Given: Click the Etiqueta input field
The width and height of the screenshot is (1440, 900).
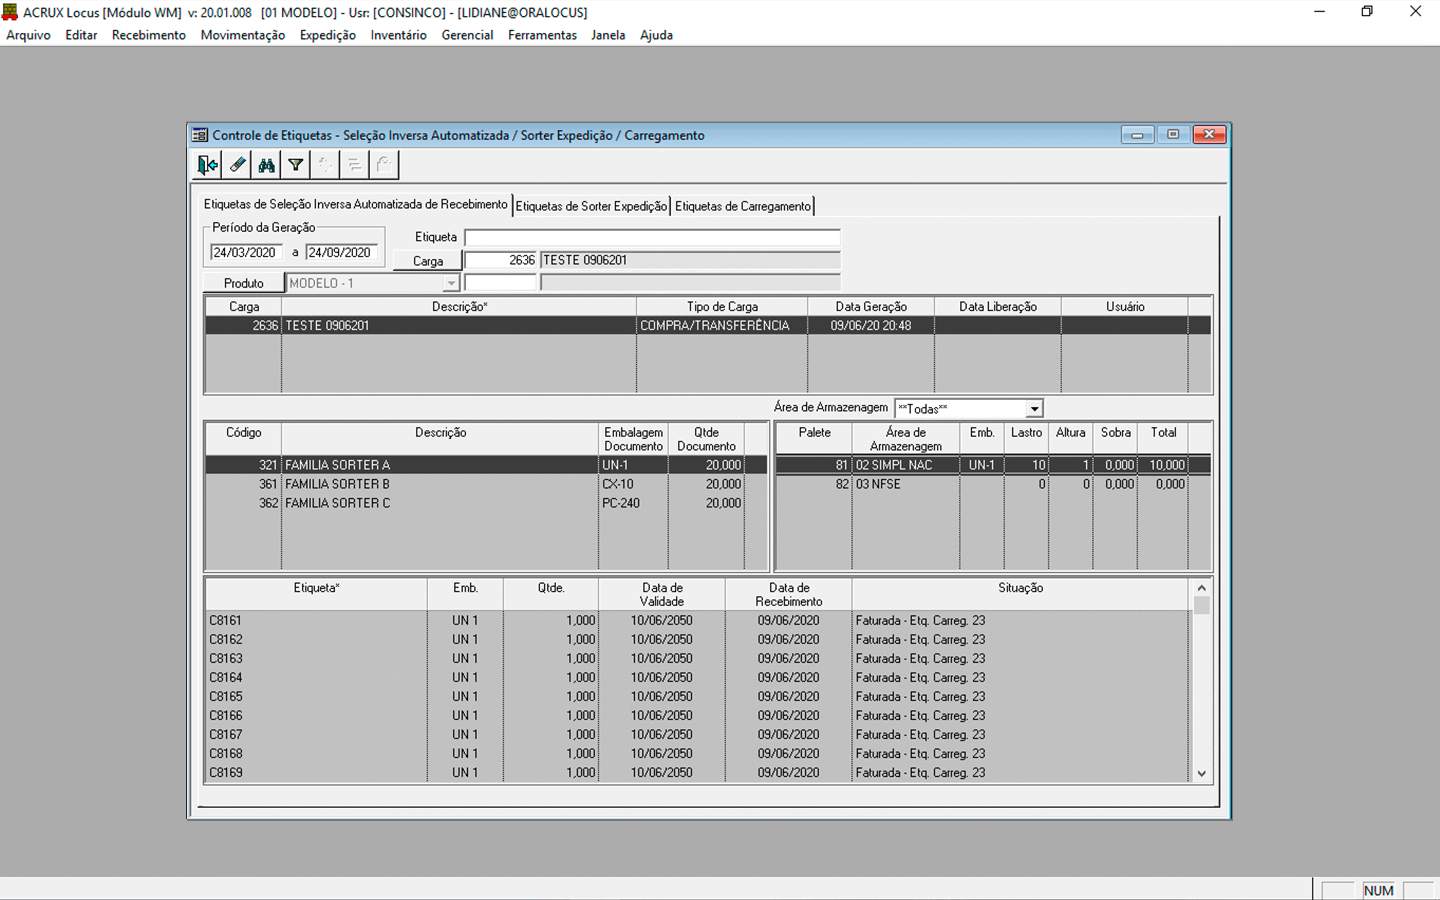Looking at the screenshot, I should pos(652,238).
